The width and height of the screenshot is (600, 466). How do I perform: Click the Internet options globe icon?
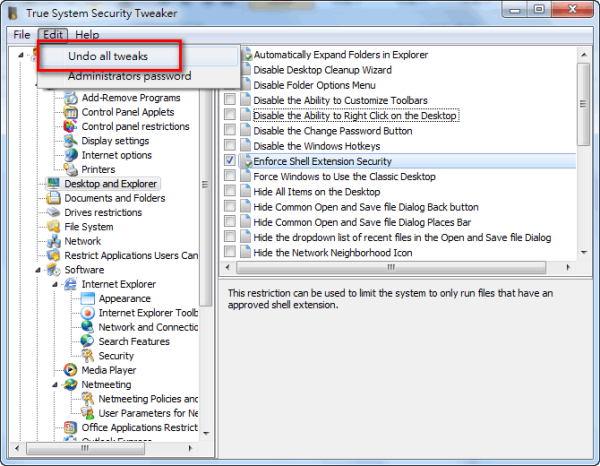[x=70, y=155]
